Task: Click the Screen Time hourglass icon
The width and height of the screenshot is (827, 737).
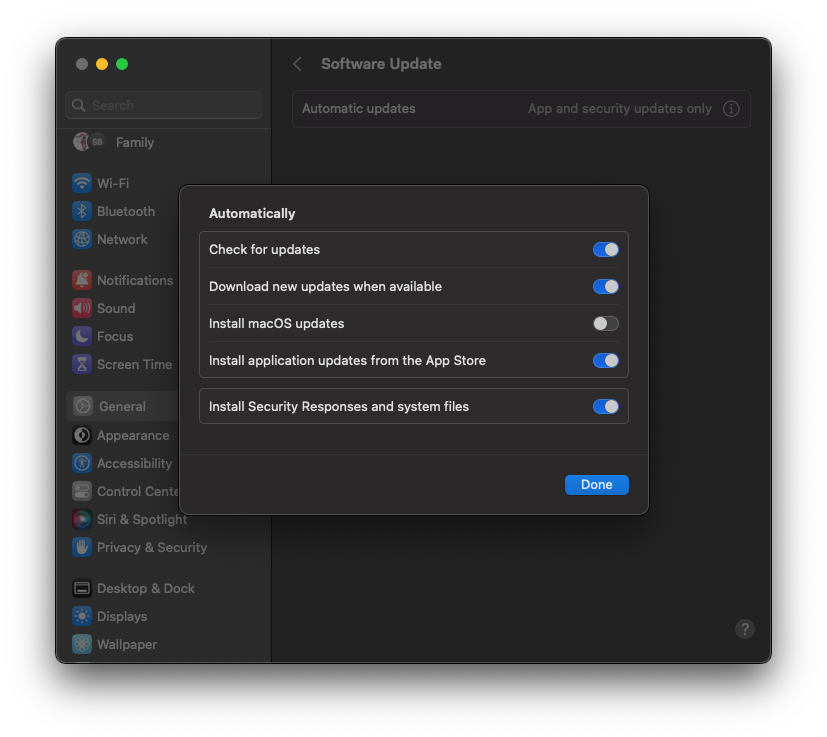Action: tap(82, 364)
